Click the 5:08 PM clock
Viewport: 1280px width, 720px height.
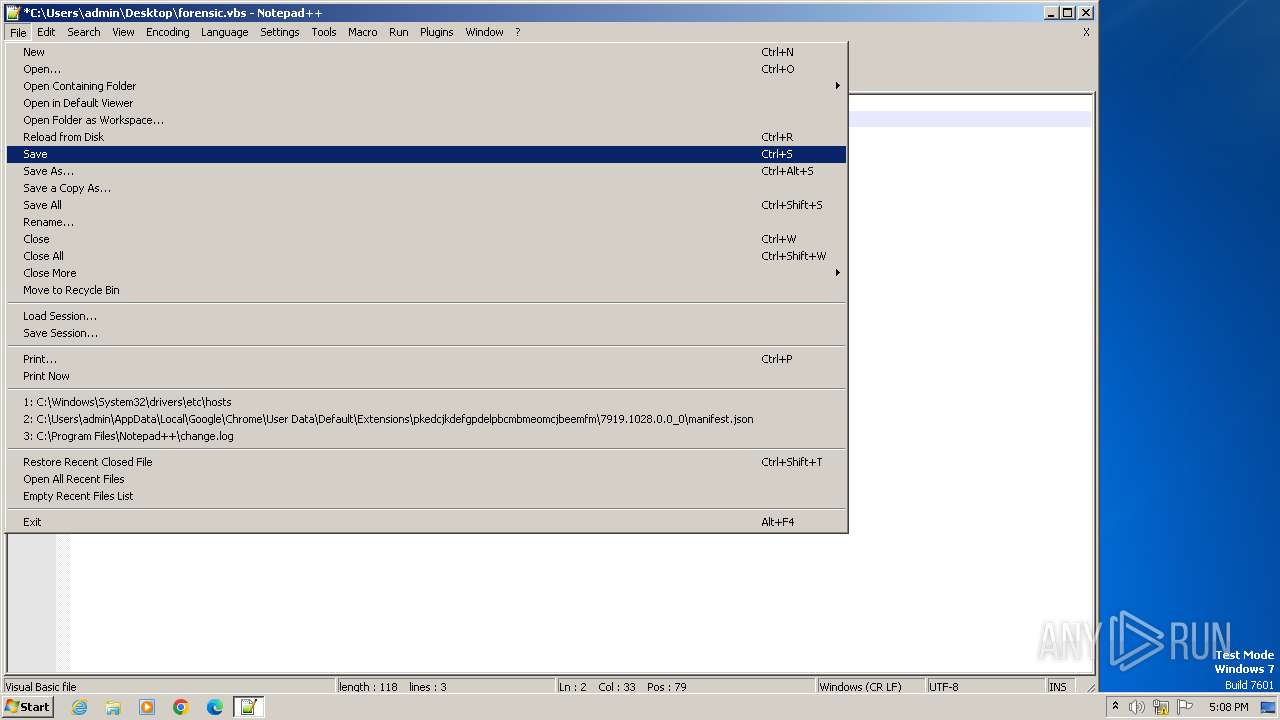coord(1228,707)
